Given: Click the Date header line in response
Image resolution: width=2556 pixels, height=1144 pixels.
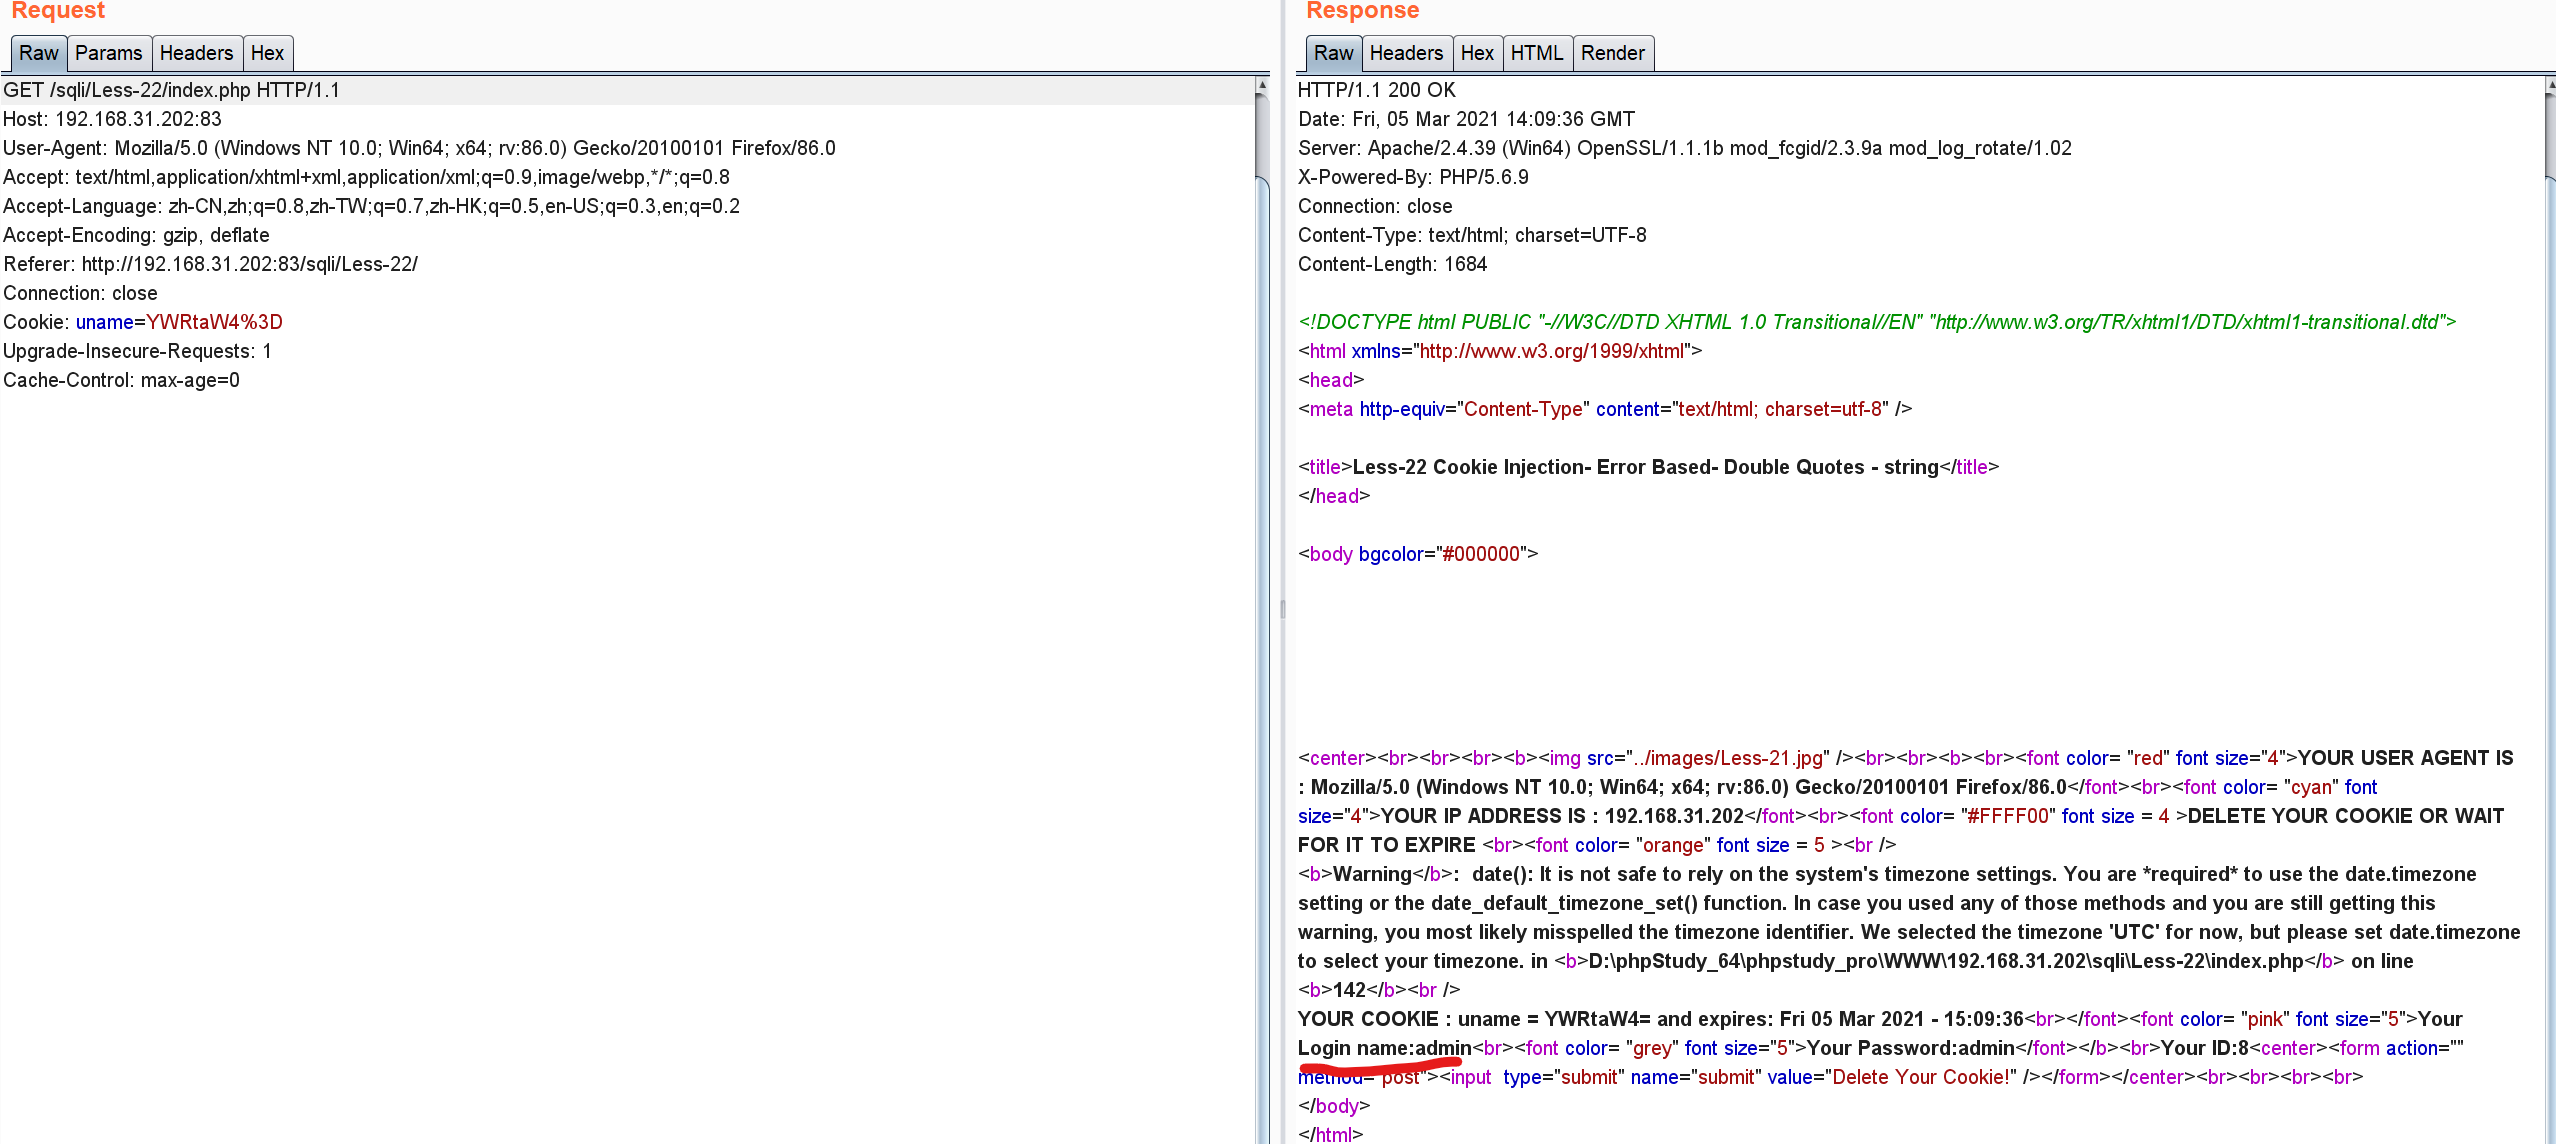Looking at the screenshot, I should 1466,119.
